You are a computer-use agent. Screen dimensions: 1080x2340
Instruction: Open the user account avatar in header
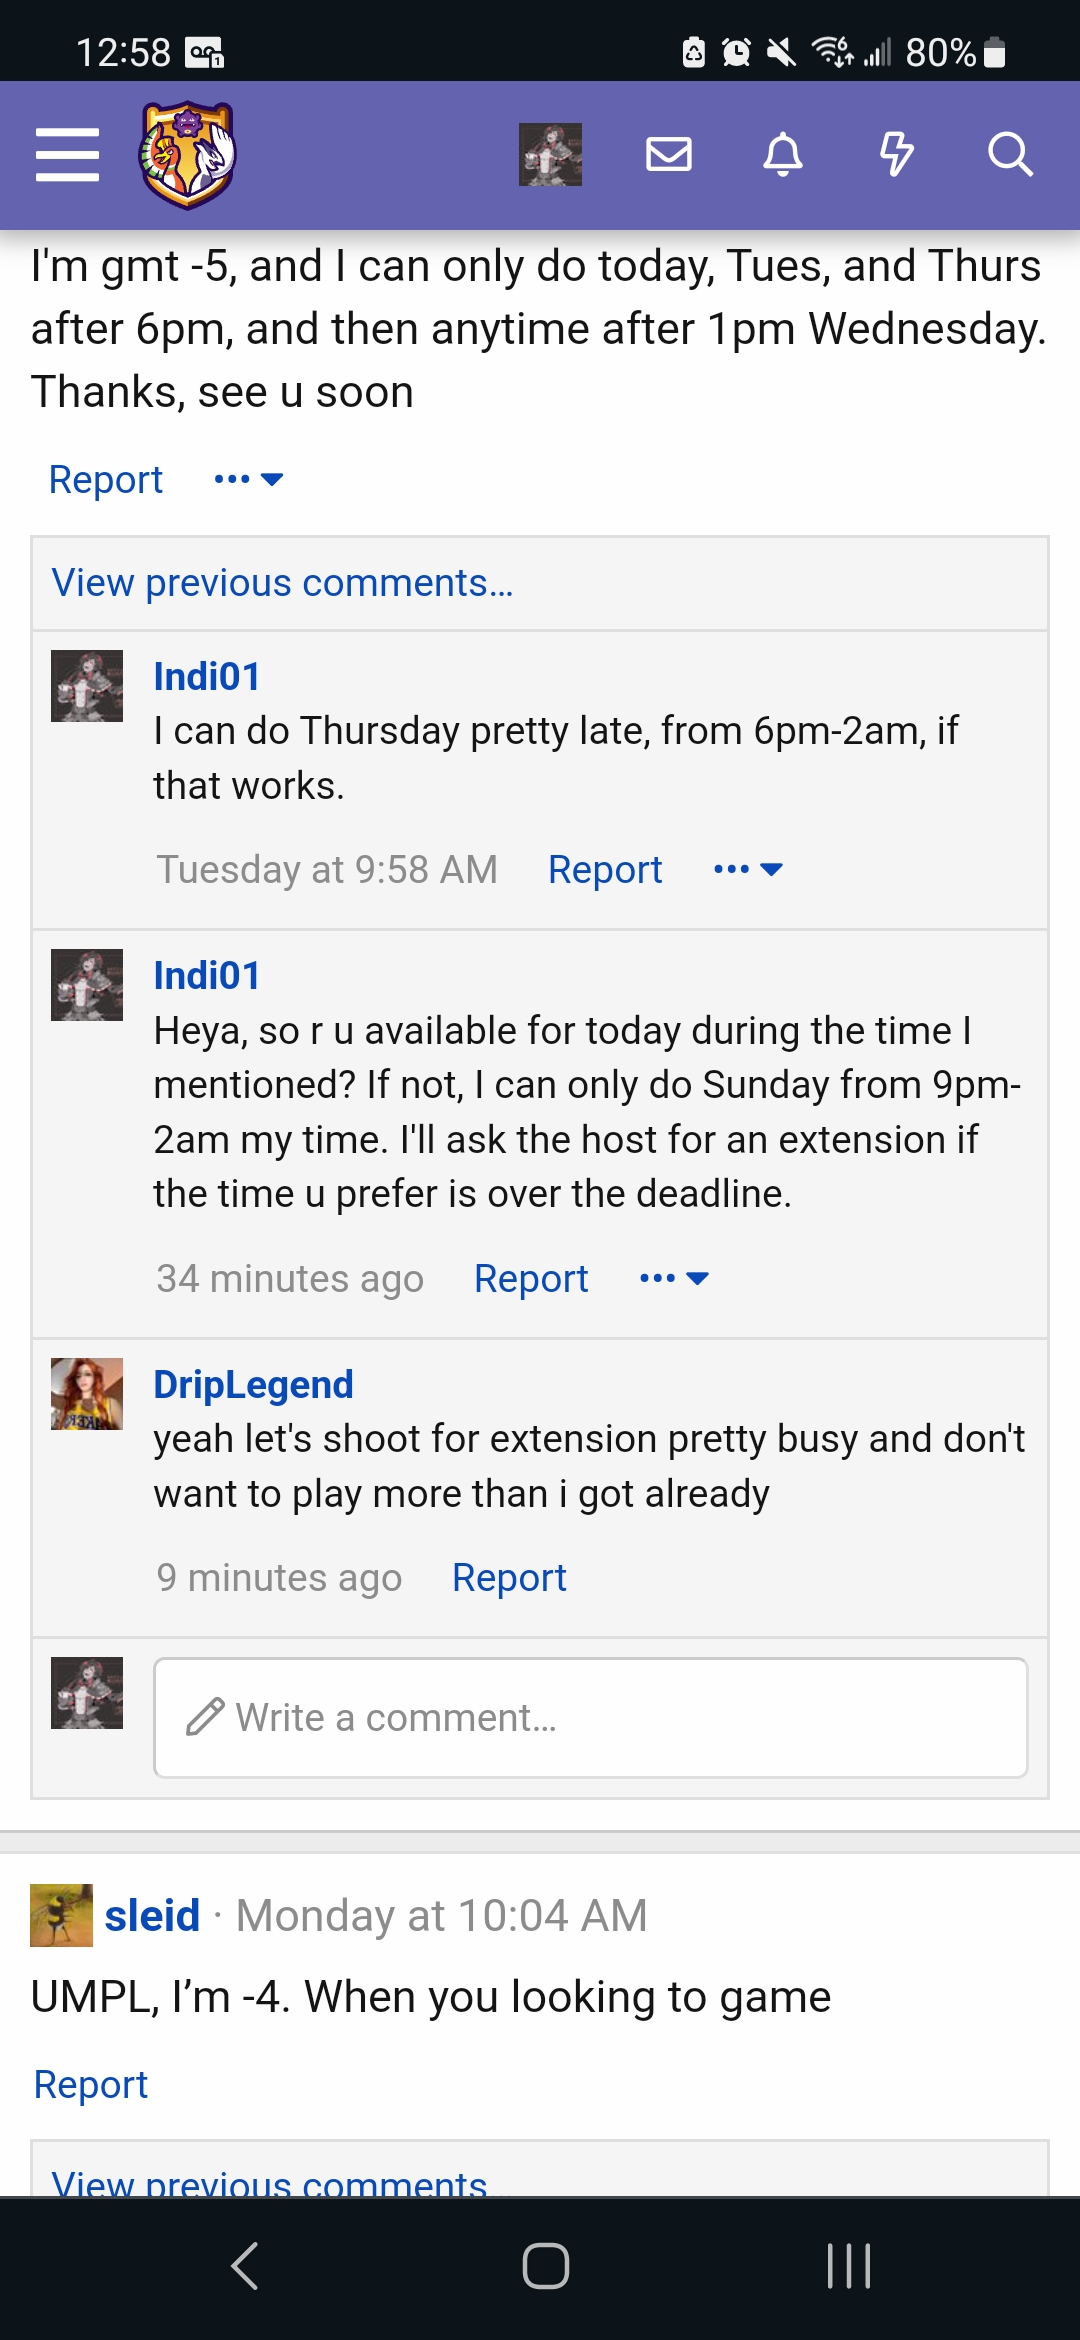click(x=550, y=155)
